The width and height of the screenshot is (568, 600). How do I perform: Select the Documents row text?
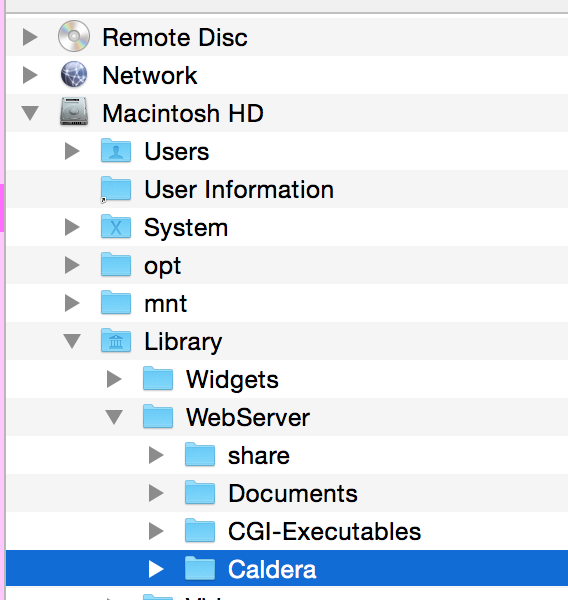point(293,493)
